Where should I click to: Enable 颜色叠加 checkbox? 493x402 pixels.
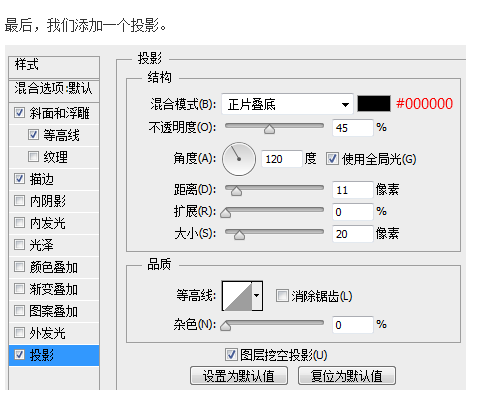click(19, 267)
